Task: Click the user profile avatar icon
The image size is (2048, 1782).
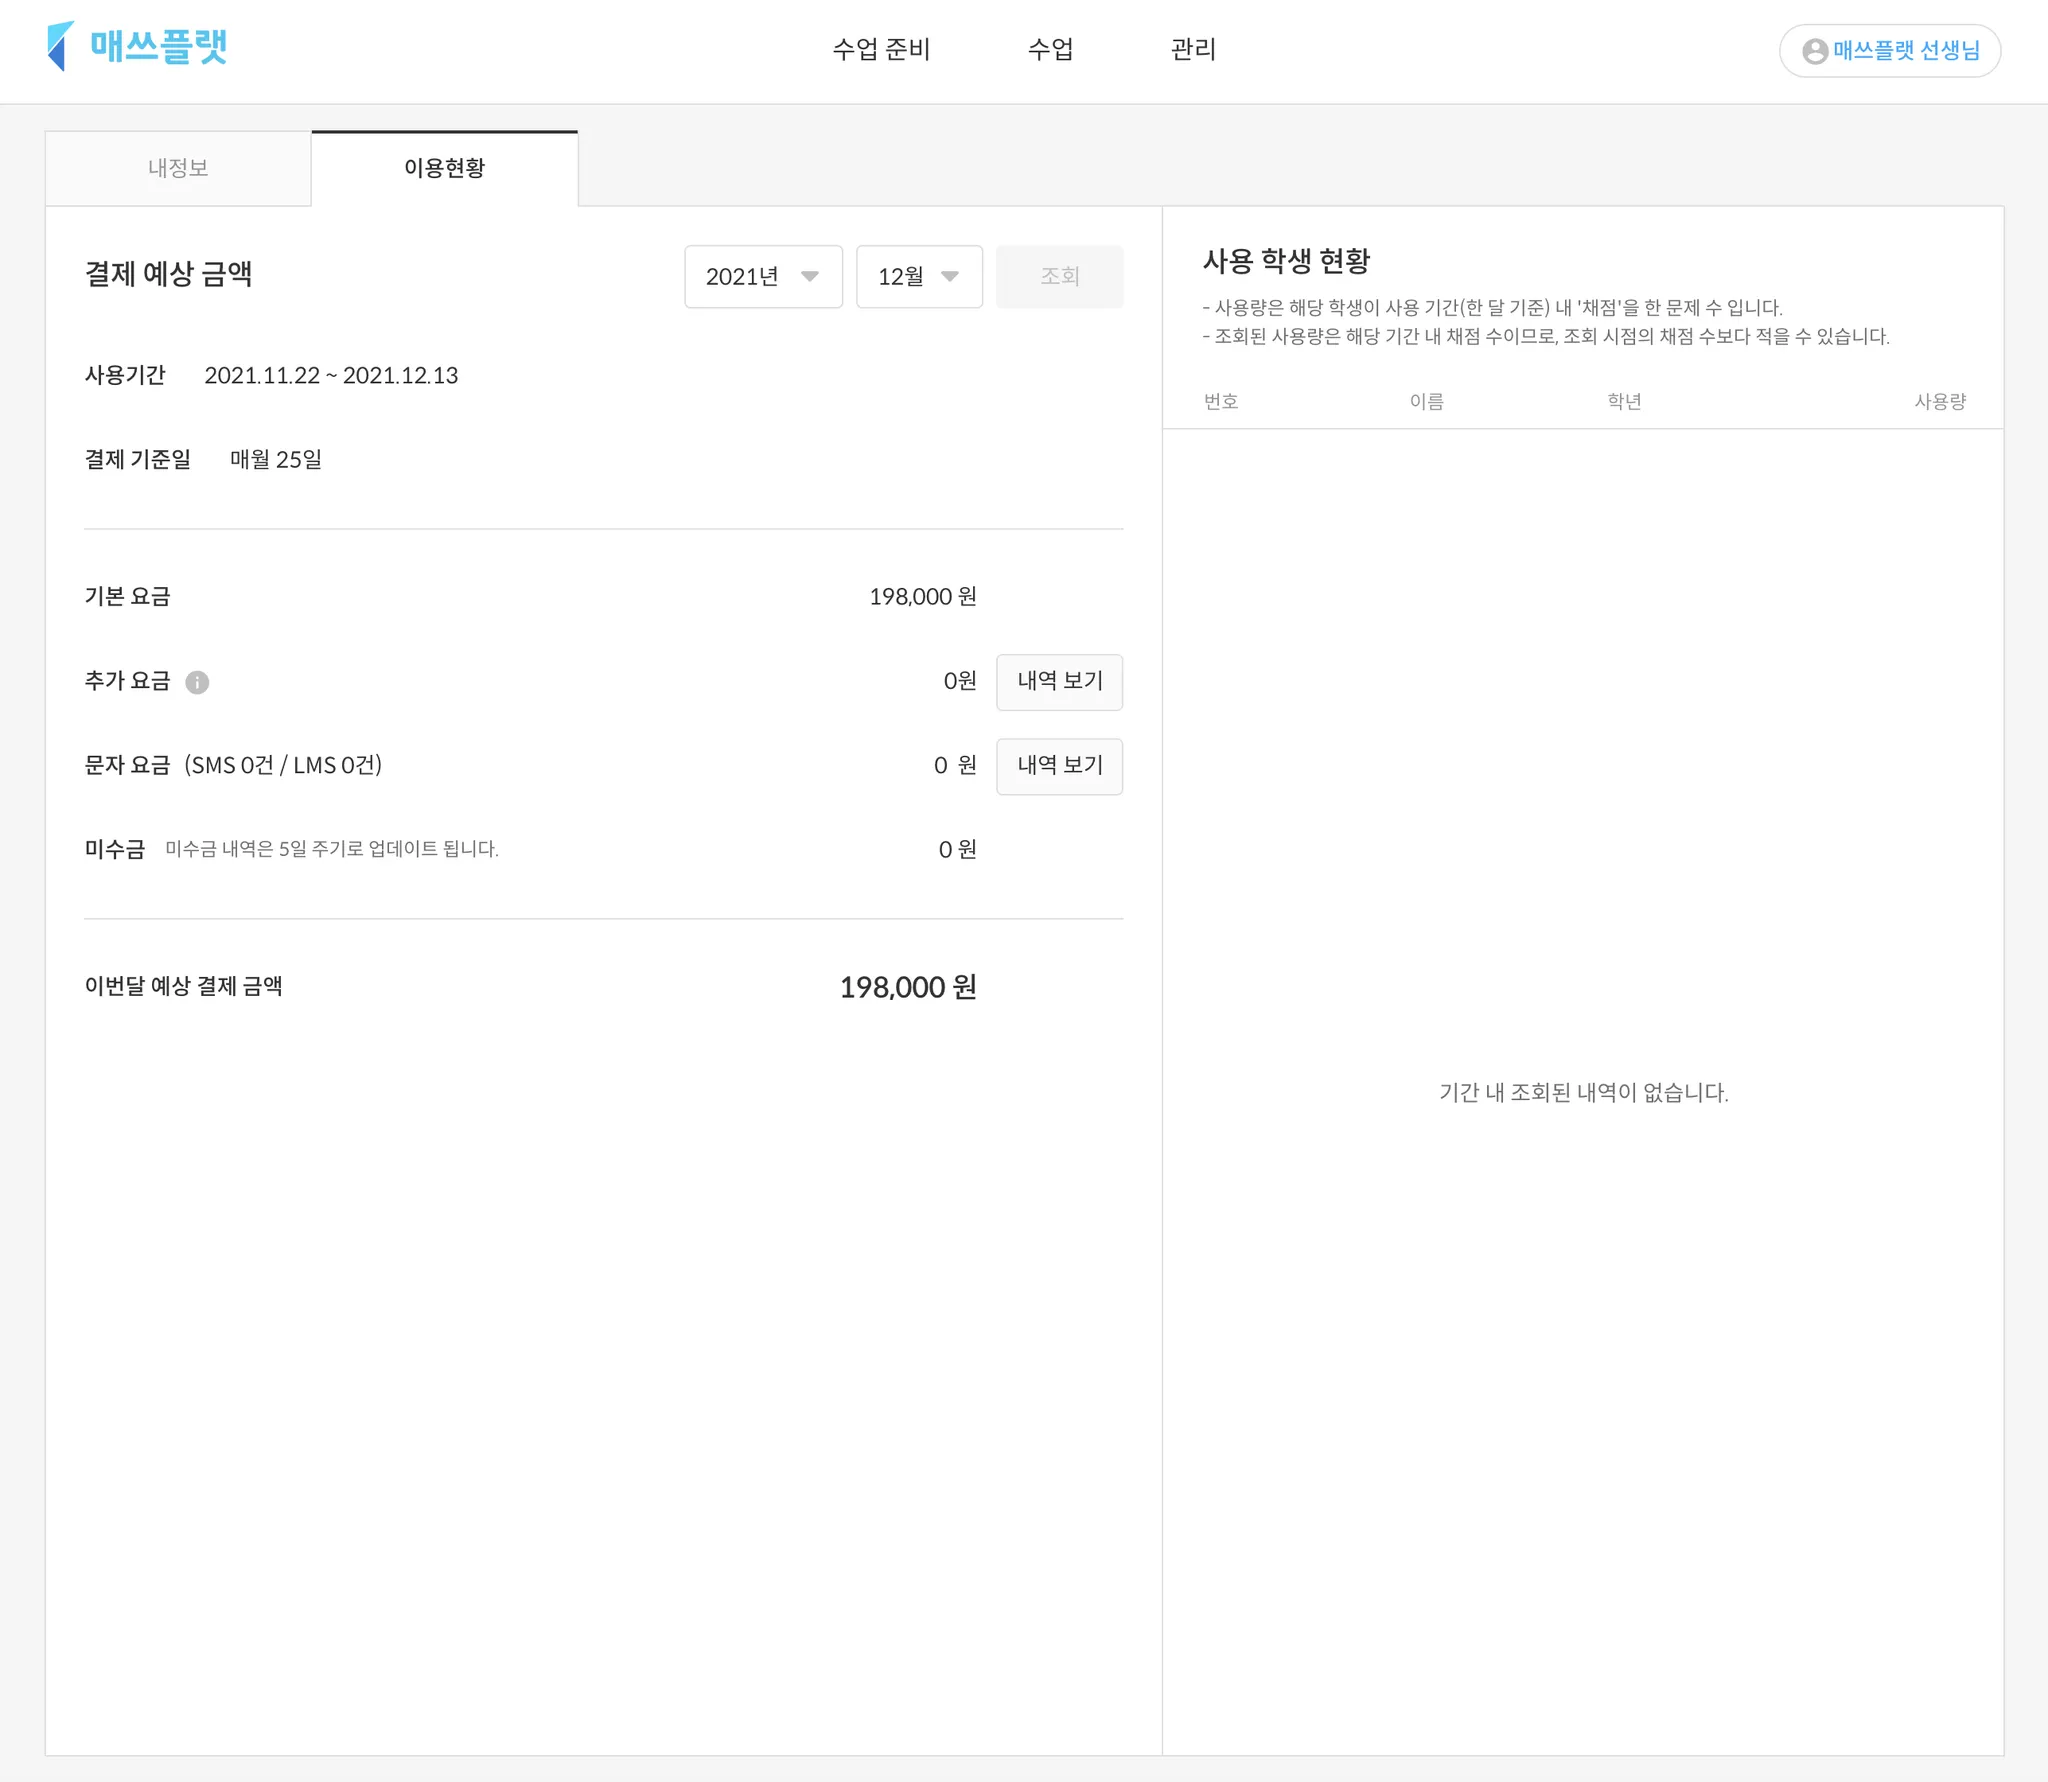Action: click(1815, 51)
